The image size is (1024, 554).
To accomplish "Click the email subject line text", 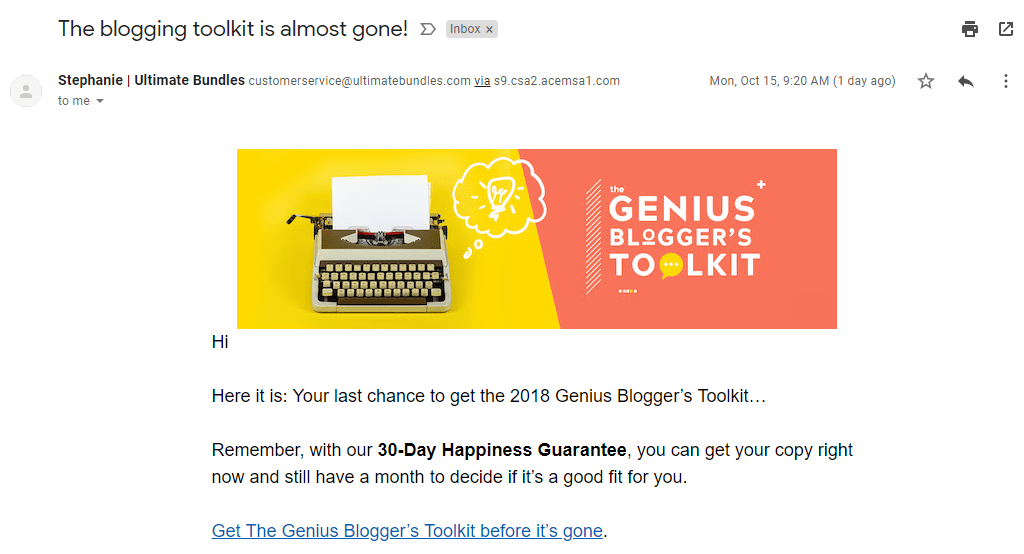I will (x=232, y=29).
